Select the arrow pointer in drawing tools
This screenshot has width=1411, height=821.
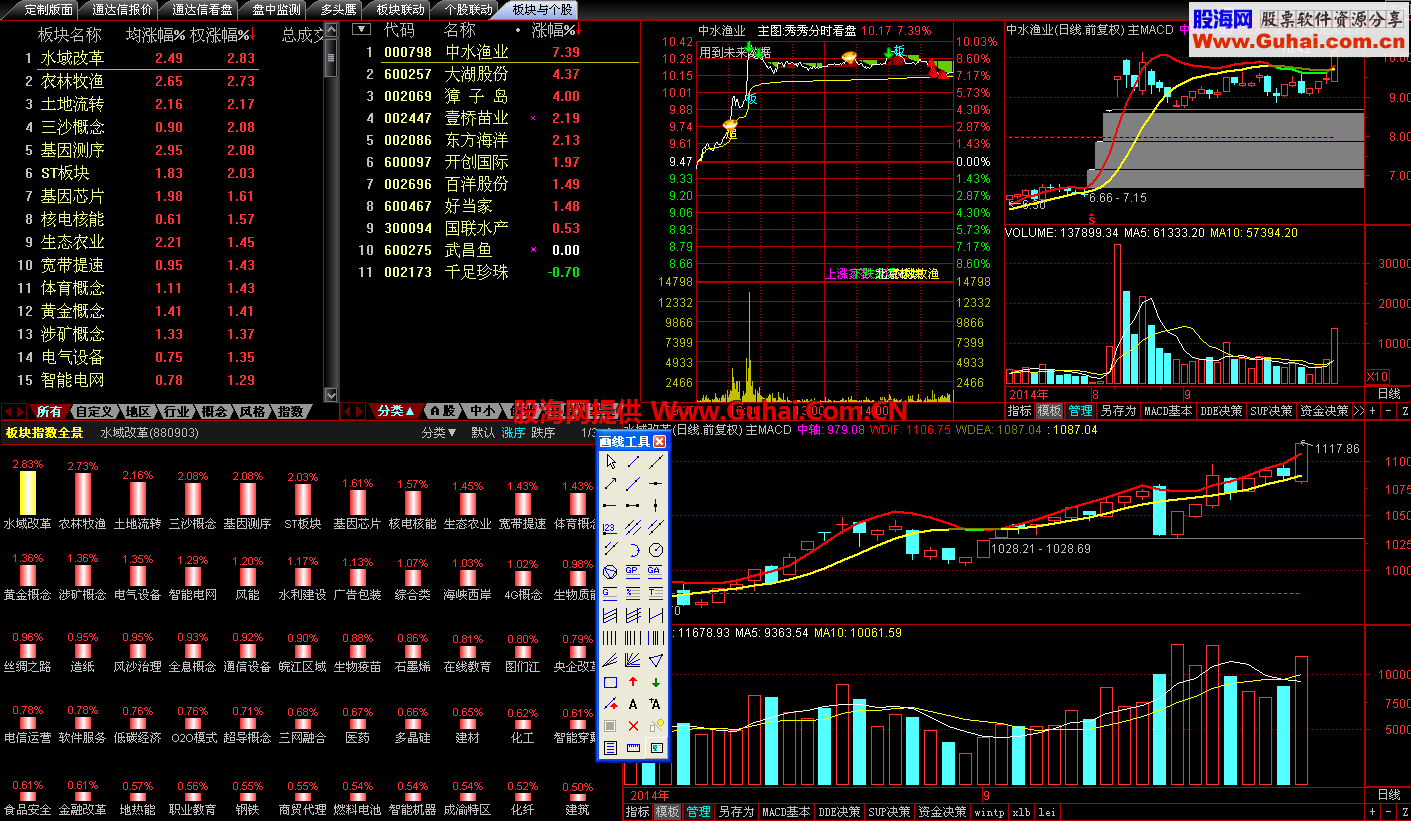(610, 461)
